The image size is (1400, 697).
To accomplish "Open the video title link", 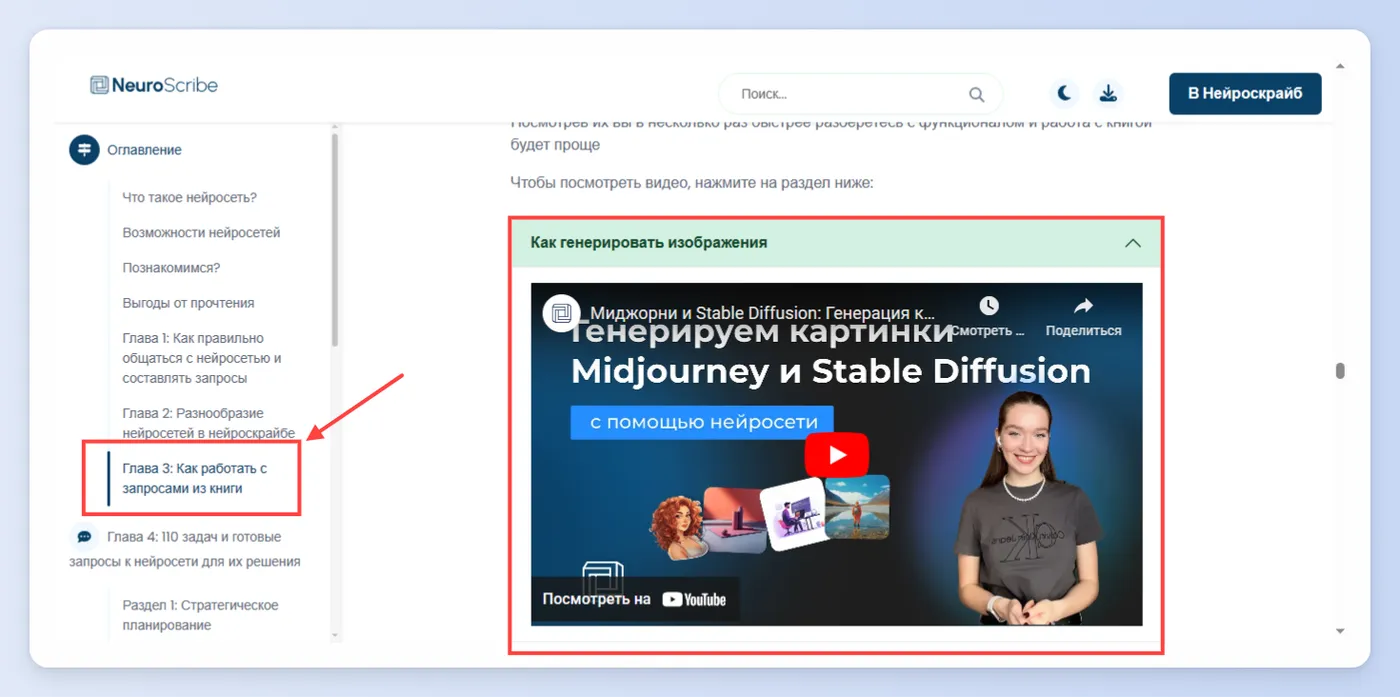I will 762,313.
